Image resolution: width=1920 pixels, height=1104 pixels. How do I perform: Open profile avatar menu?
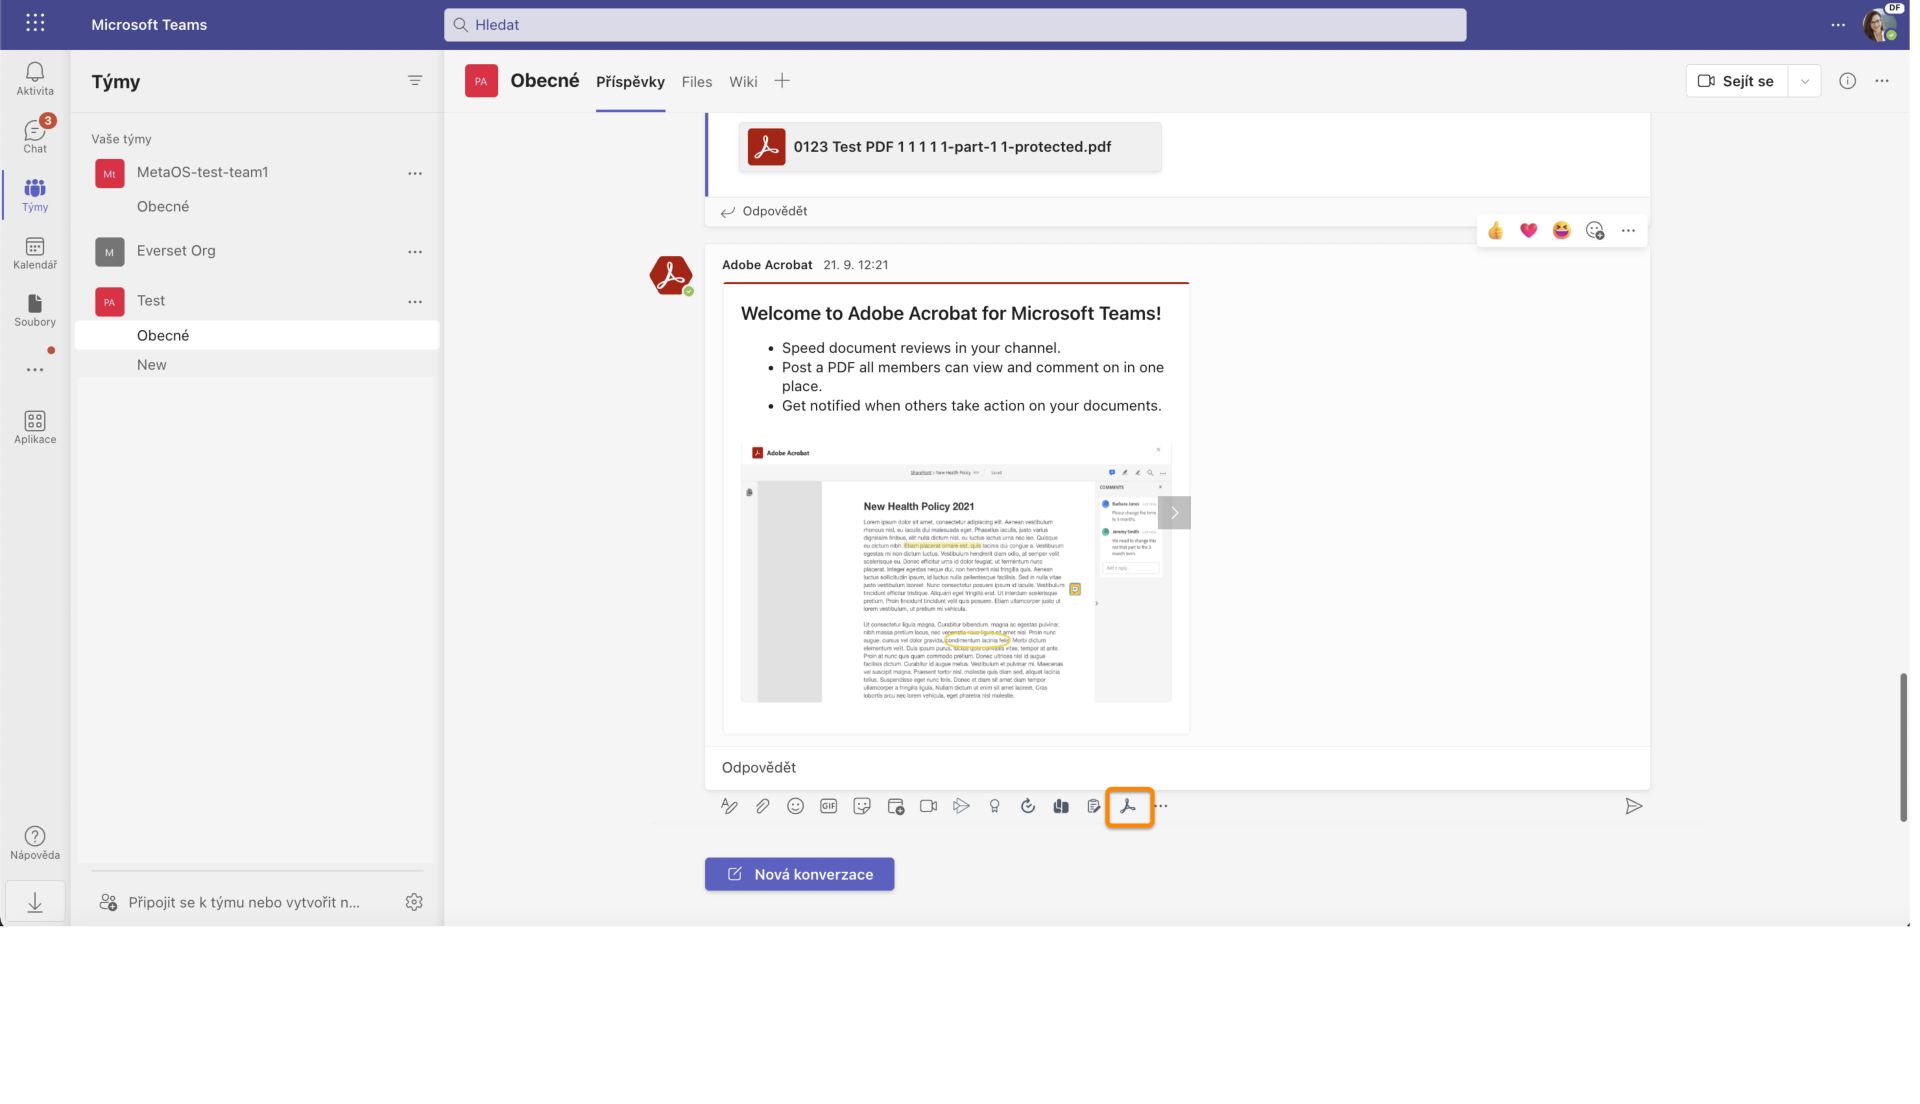1880,24
